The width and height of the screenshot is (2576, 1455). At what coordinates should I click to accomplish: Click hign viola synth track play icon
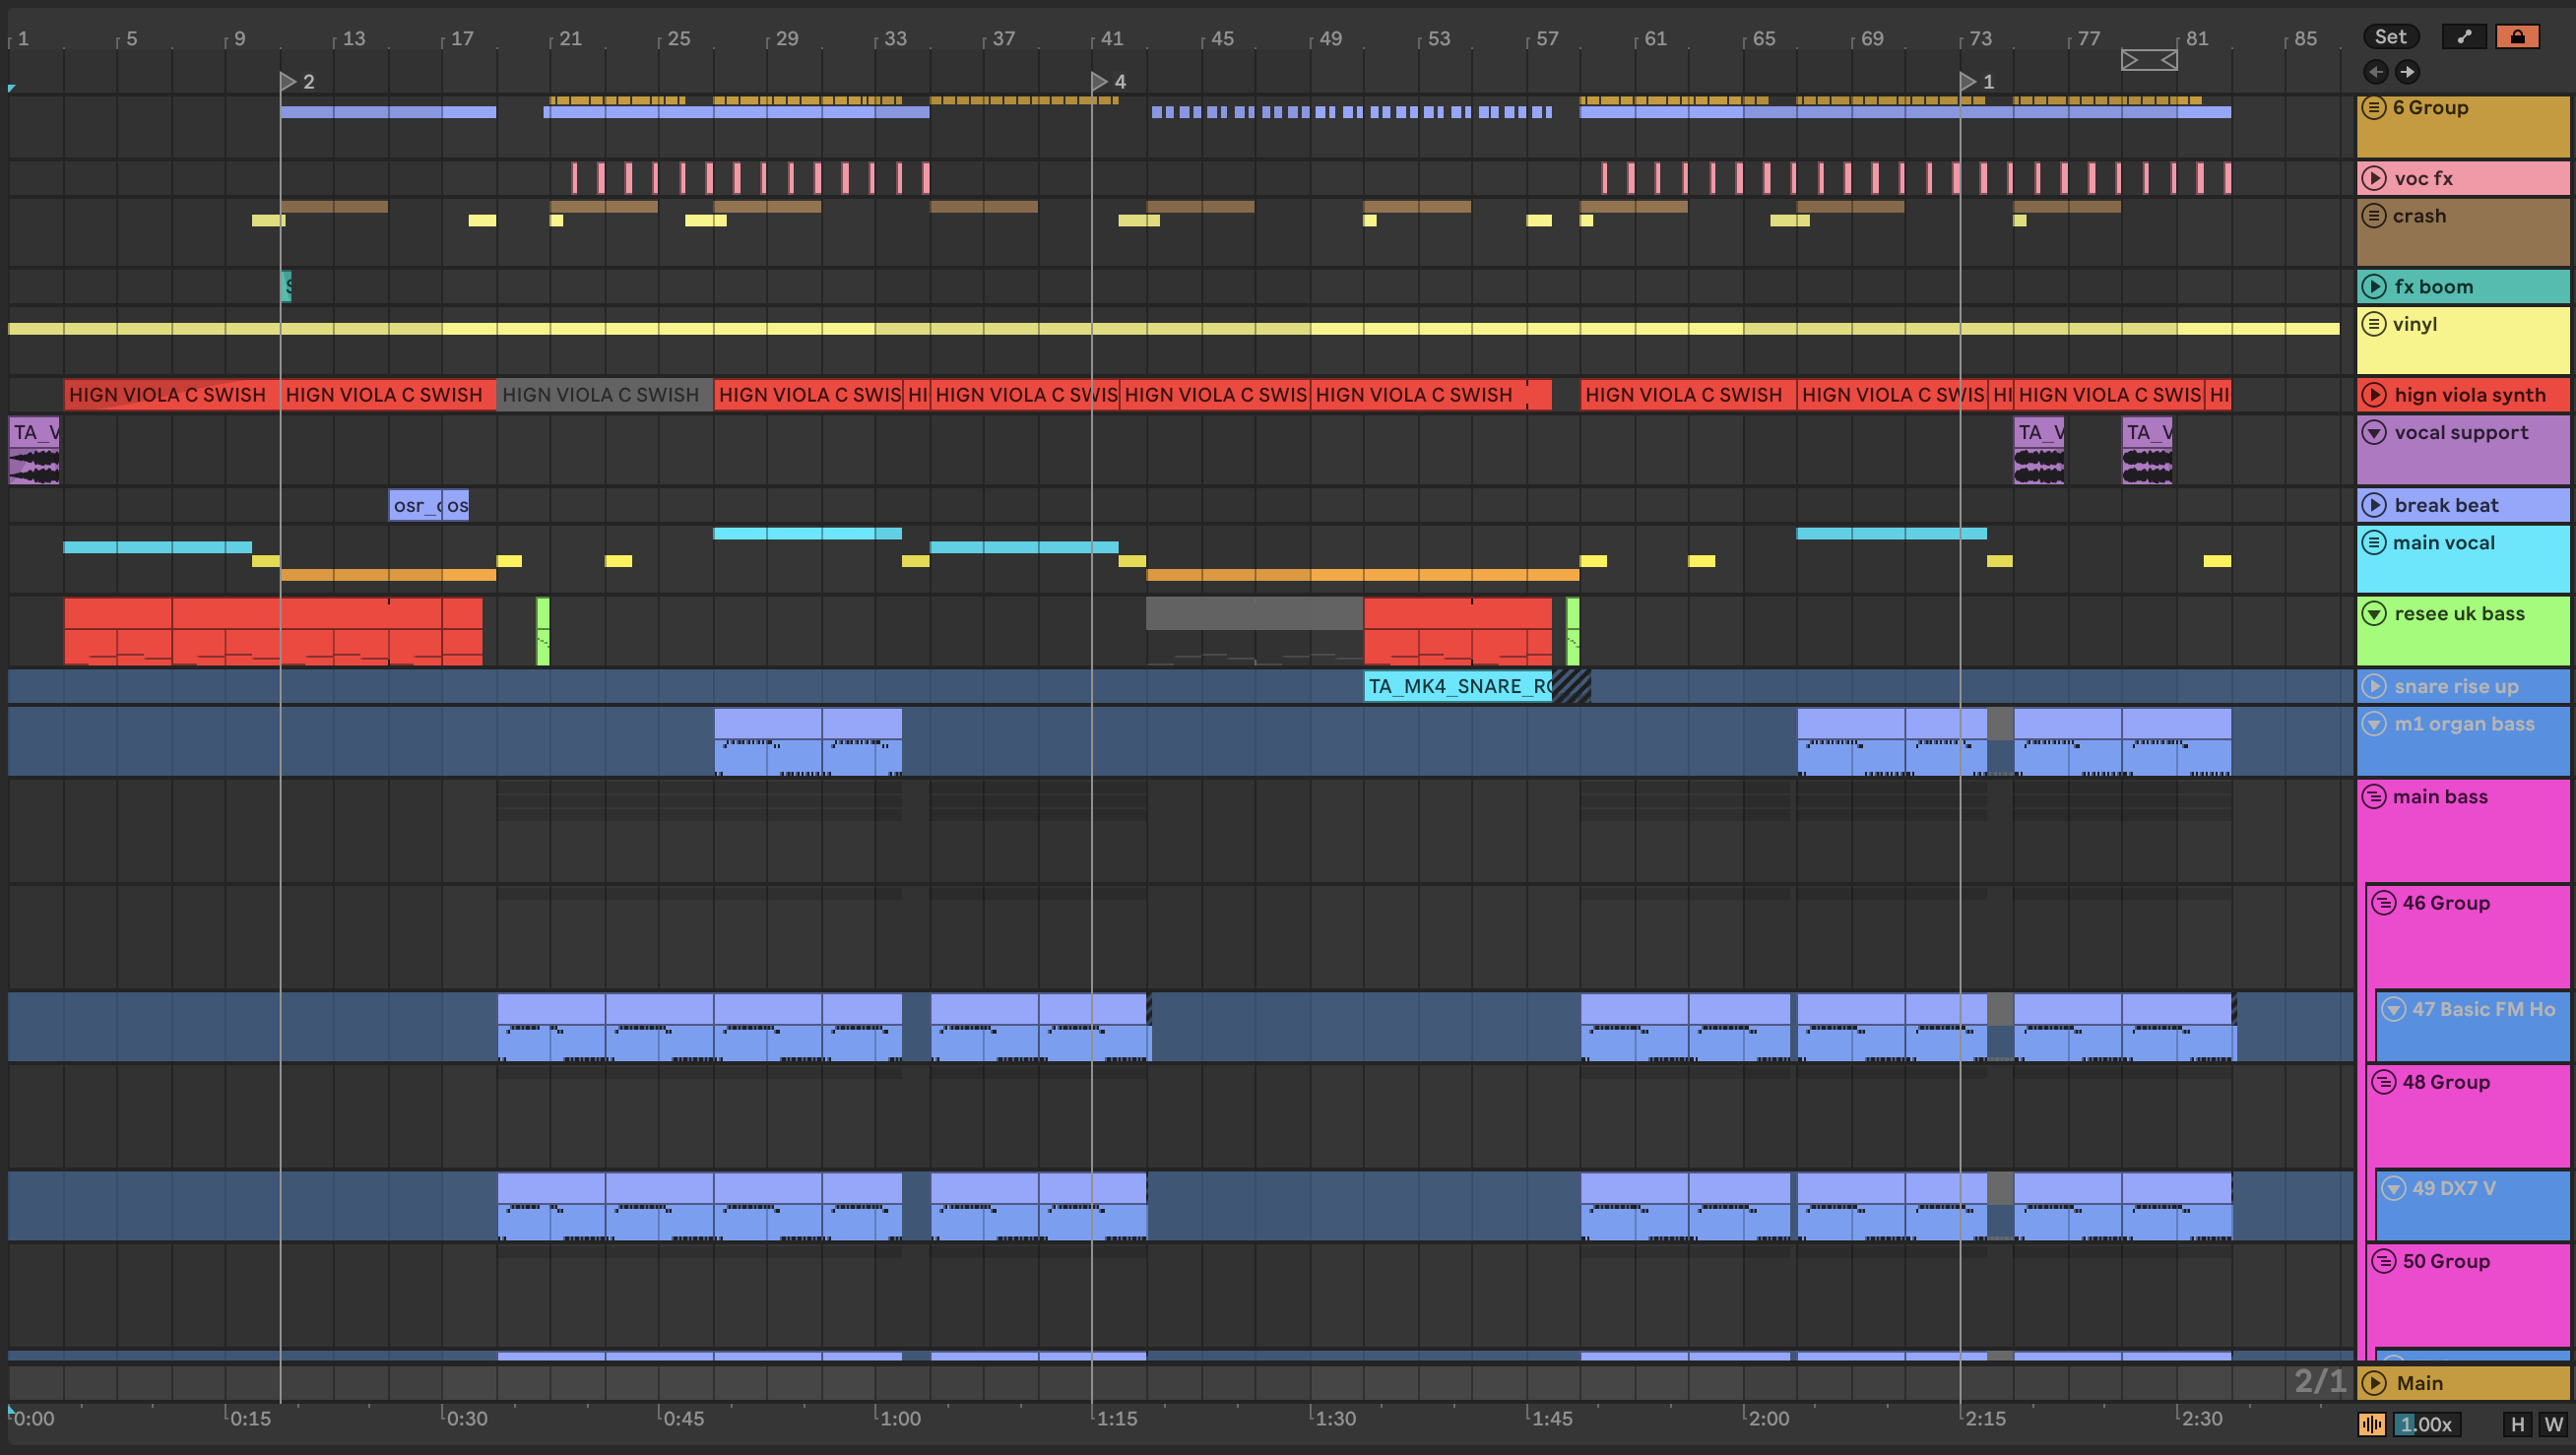(2374, 395)
